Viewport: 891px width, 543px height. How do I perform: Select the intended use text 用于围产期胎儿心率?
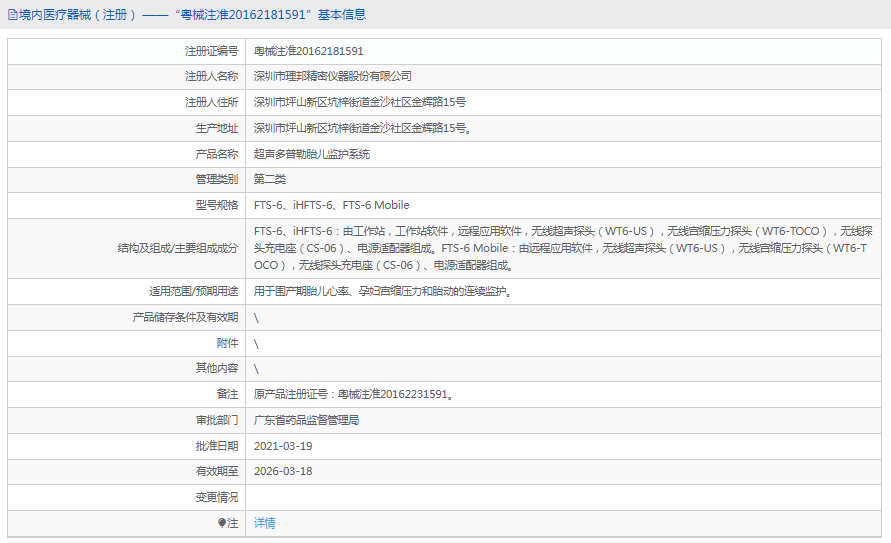coord(384,291)
